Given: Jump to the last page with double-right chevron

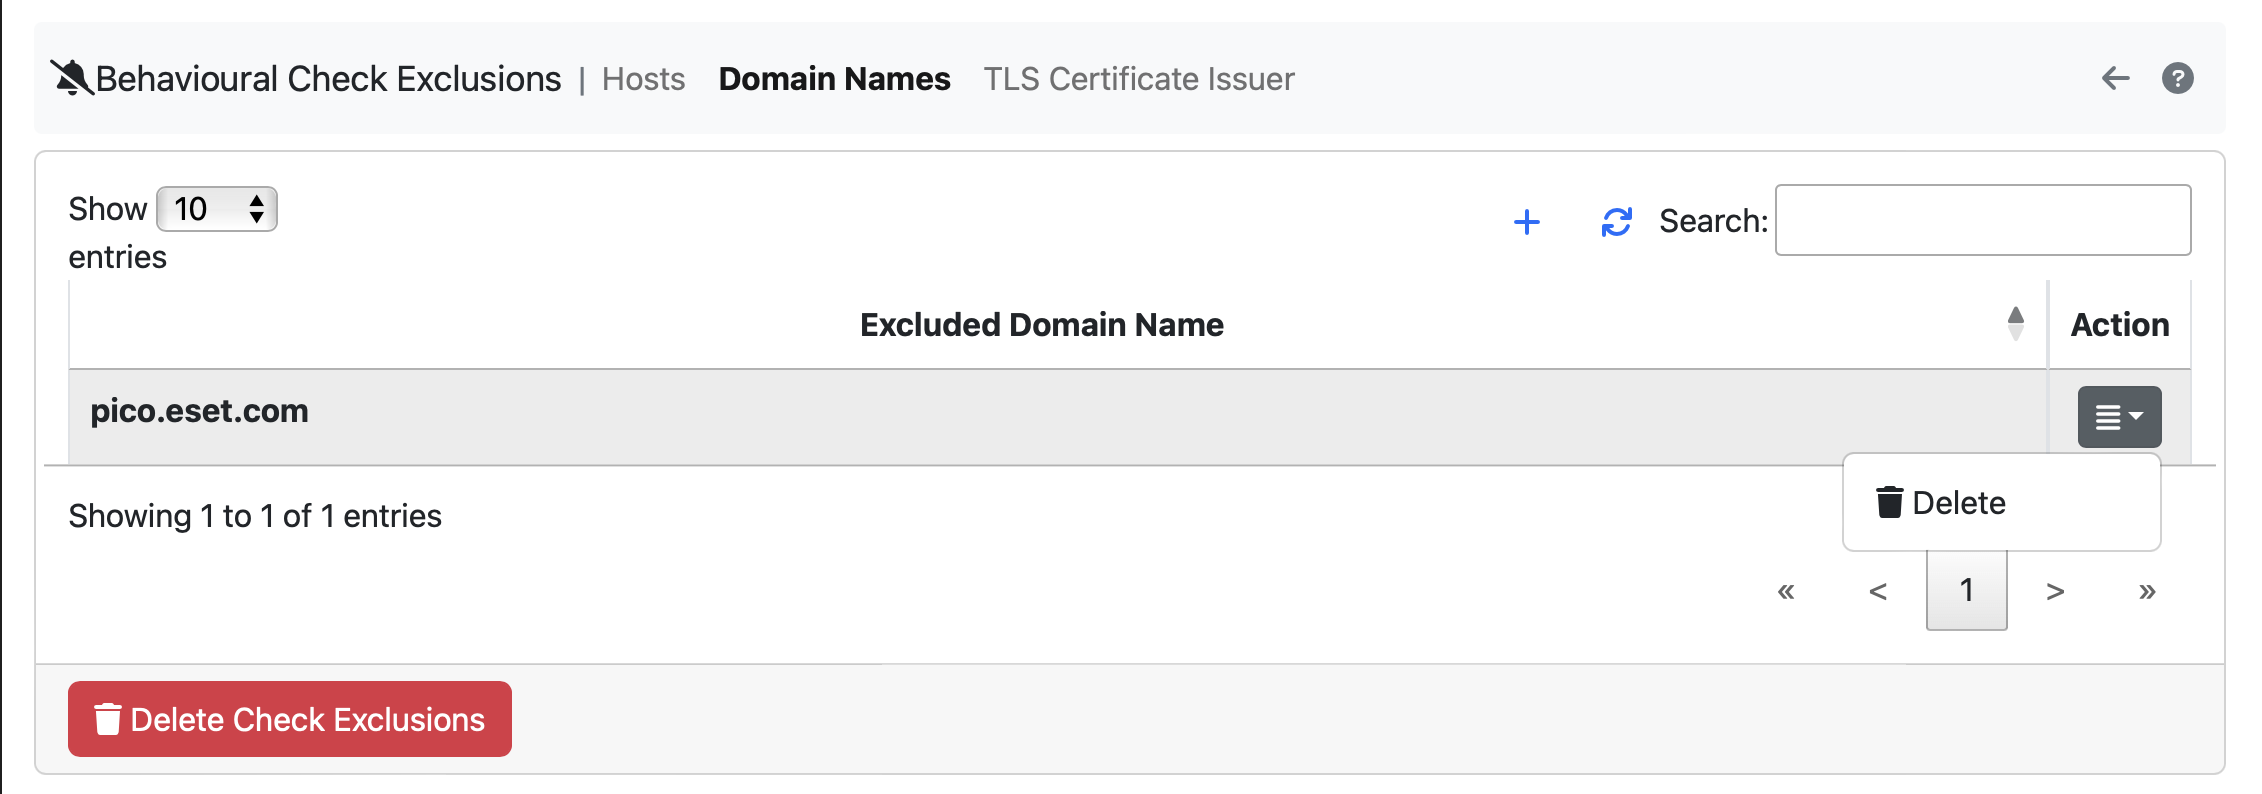Looking at the screenshot, I should [2147, 591].
